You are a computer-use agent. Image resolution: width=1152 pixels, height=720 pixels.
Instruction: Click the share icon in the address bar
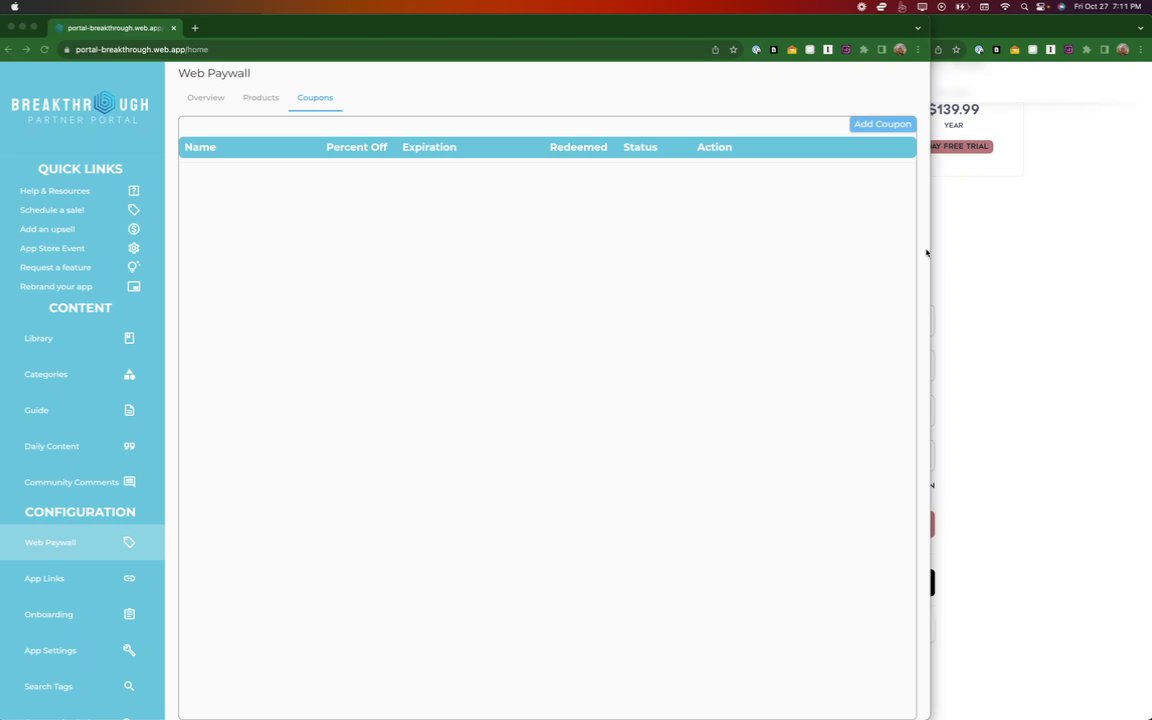coord(715,50)
